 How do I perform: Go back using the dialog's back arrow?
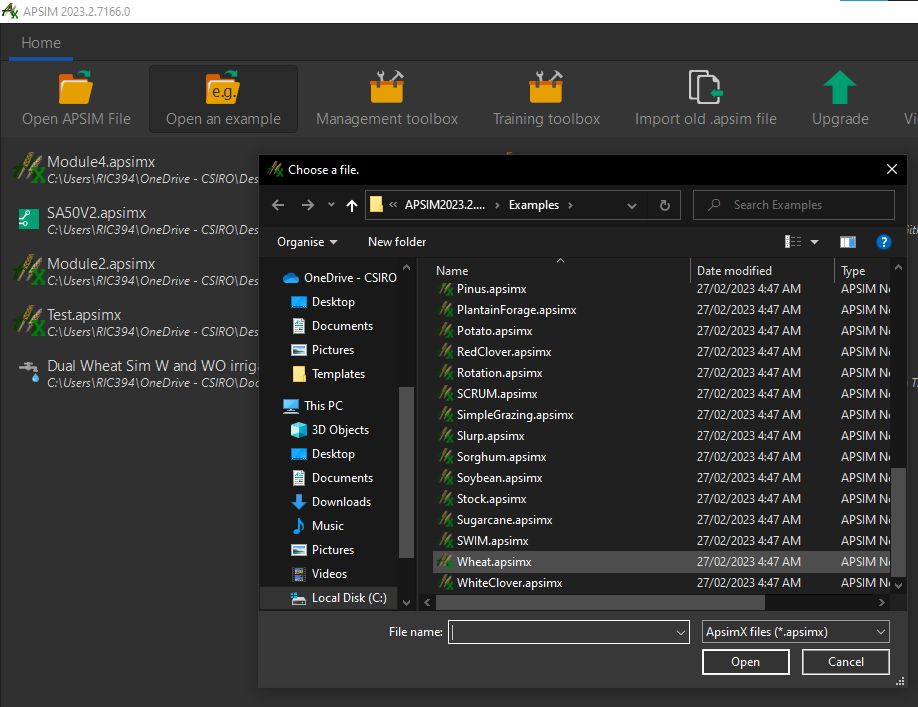(278, 205)
